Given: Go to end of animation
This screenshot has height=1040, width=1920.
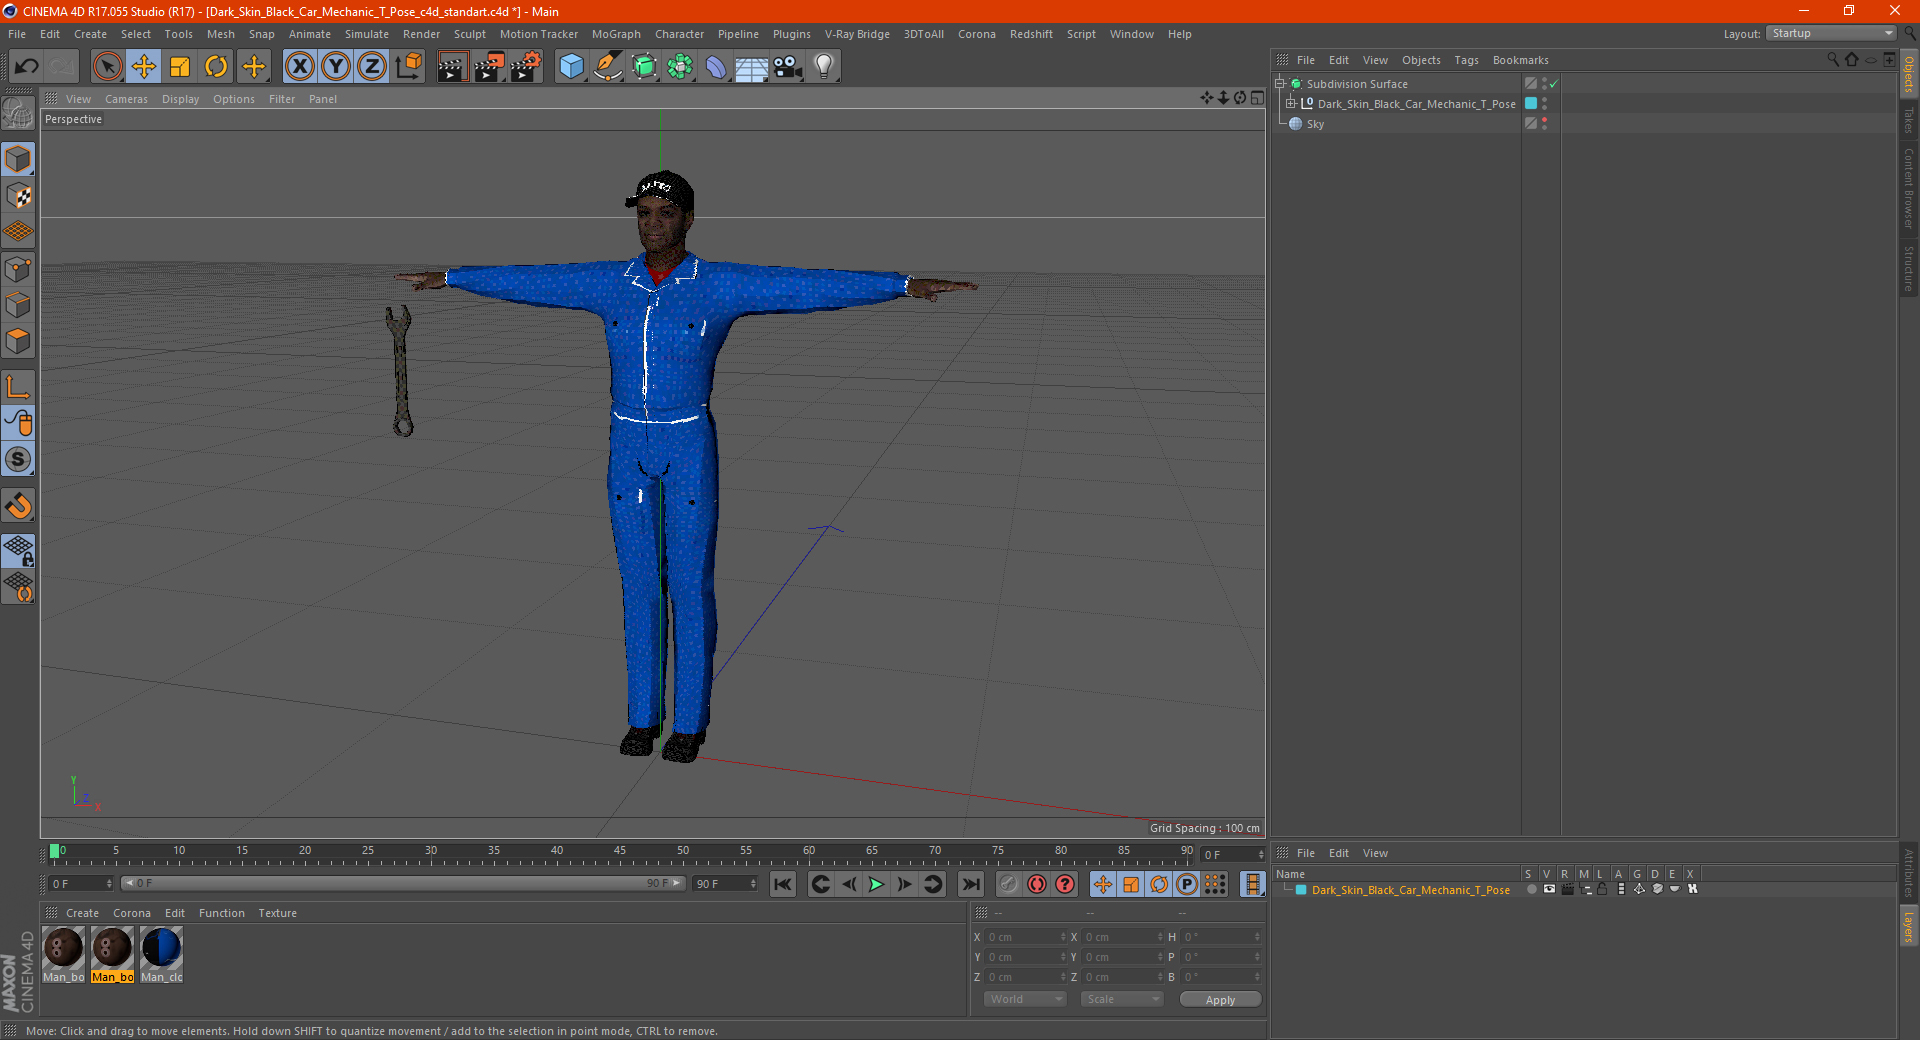Looking at the screenshot, I should point(970,884).
